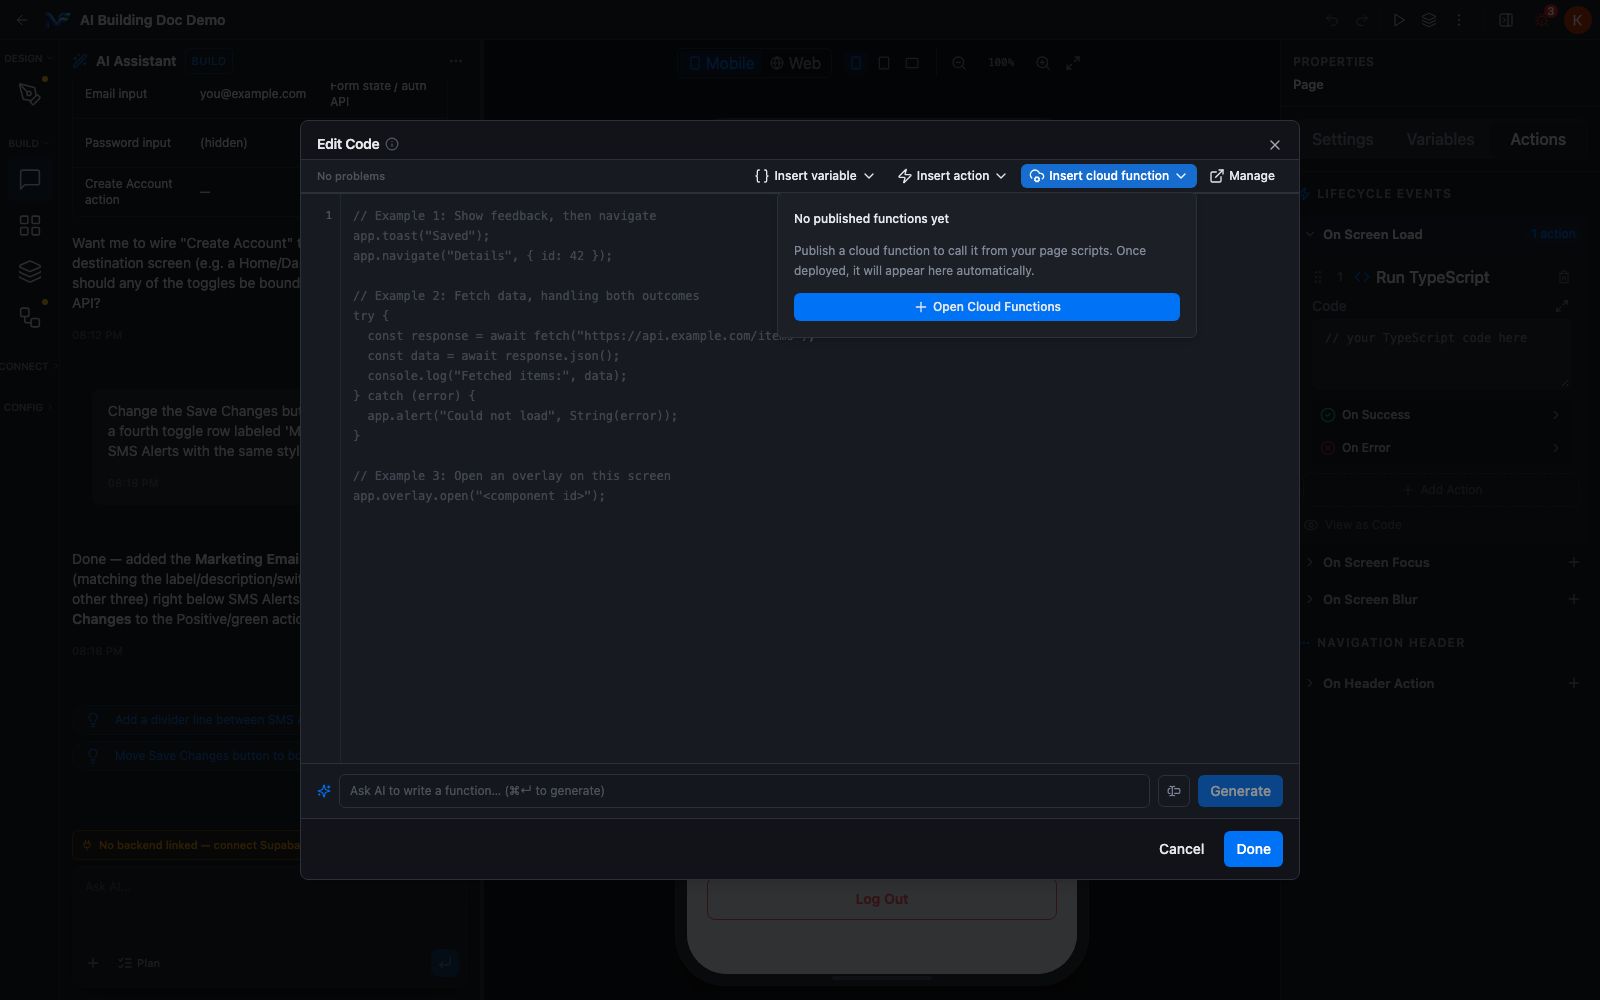Click the AI sparkle icon by prompt
Image resolution: width=1600 pixels, height=1000 pixels.
pos(324,791)
